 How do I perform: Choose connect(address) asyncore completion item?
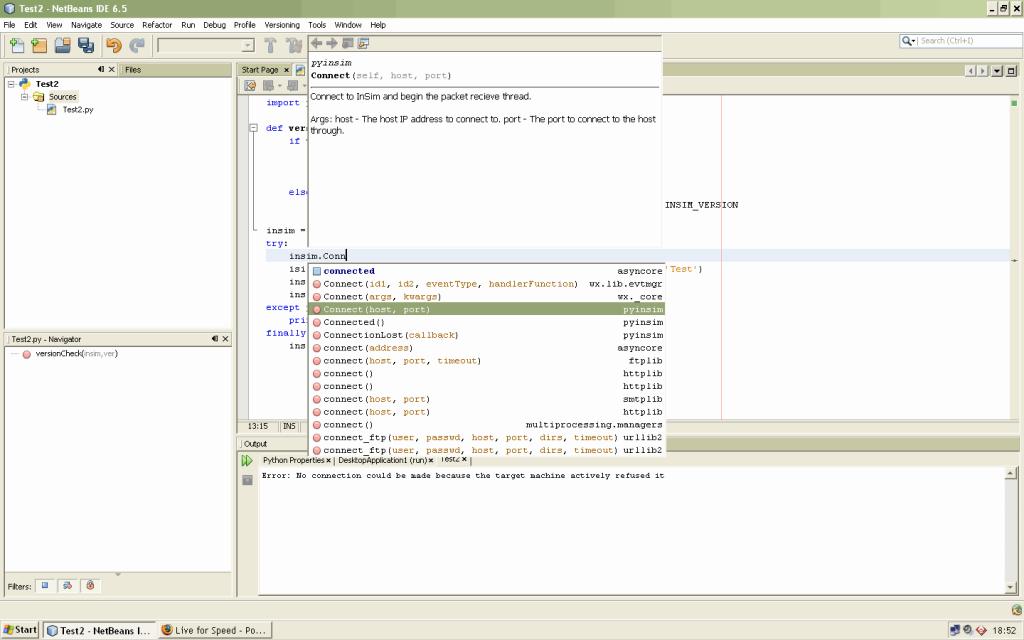point(487,348)
